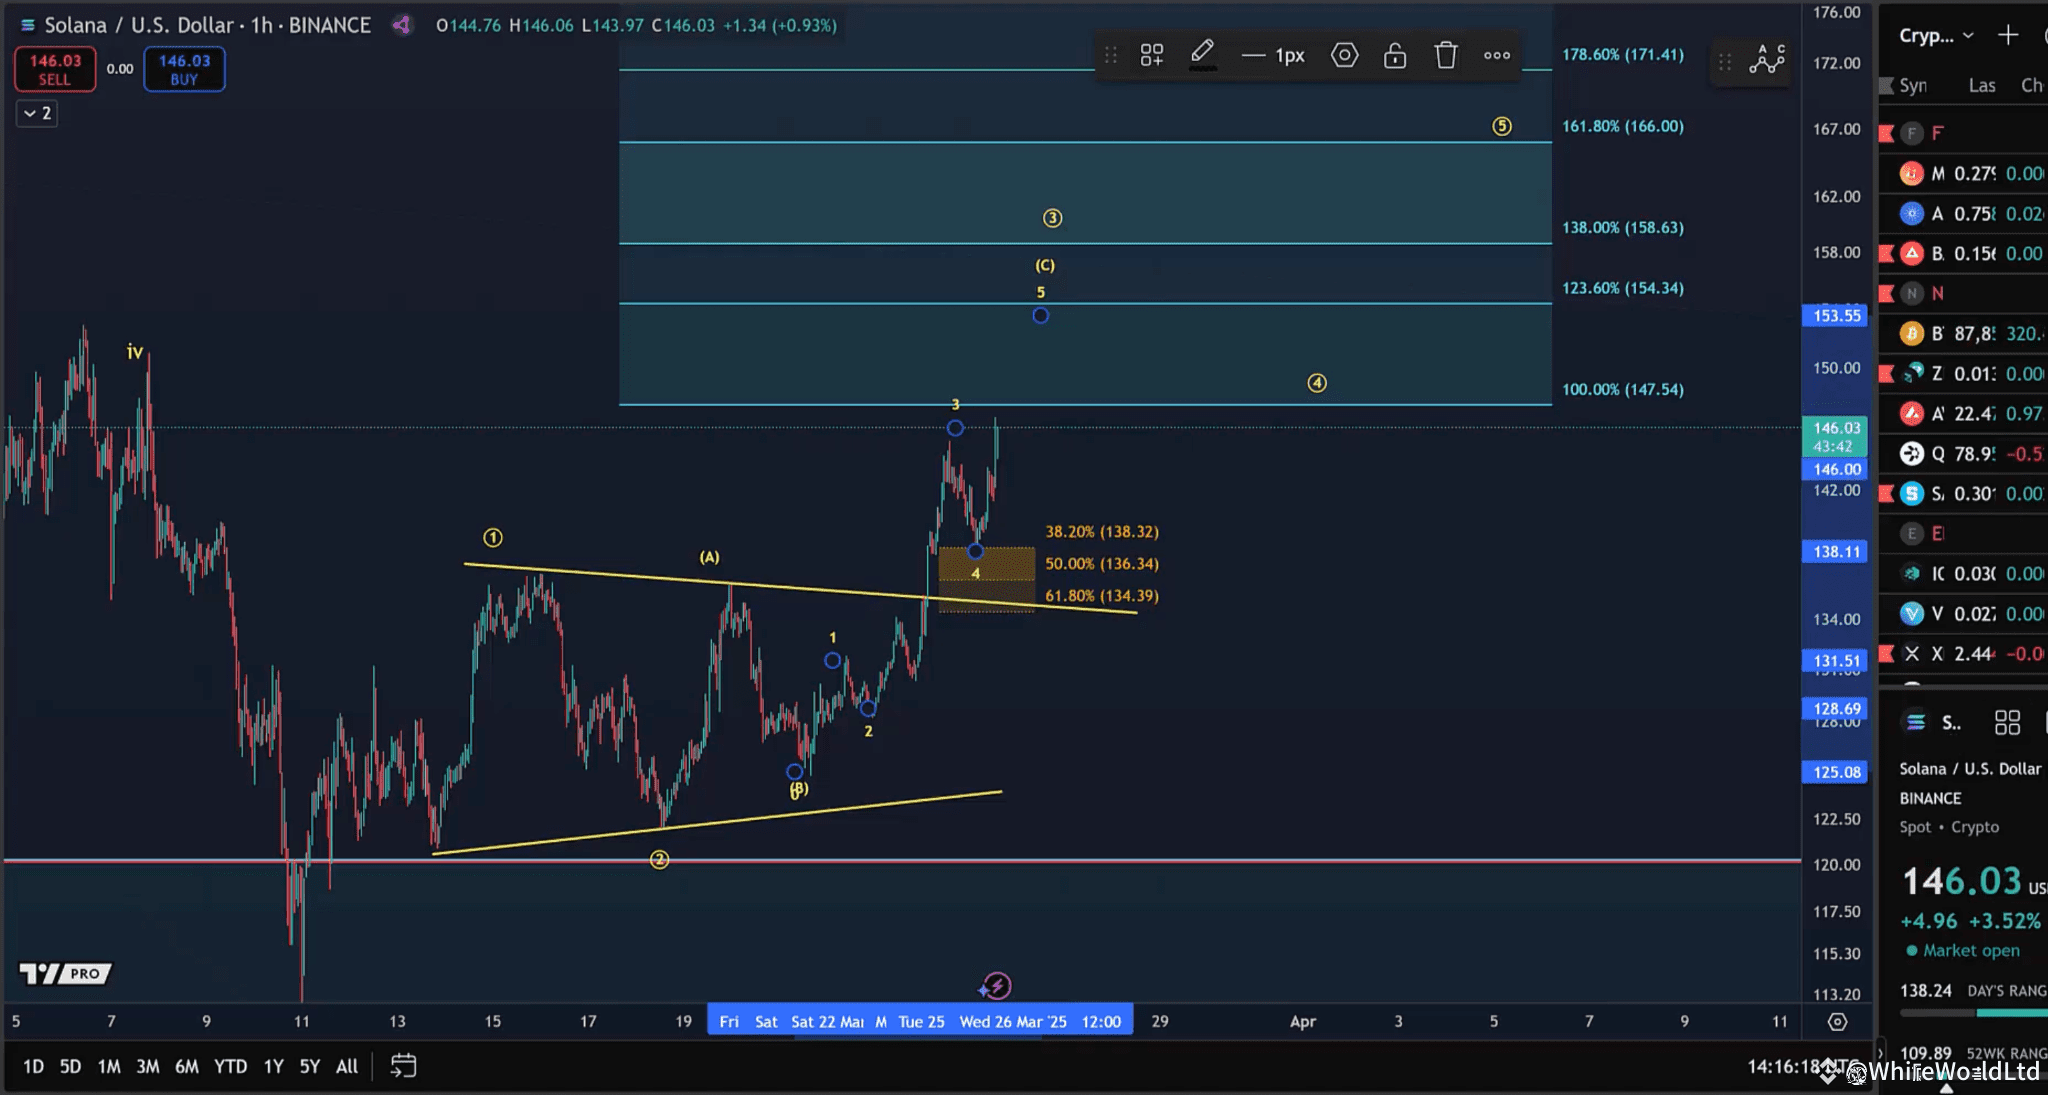Toggle the lock on selected drawing

pos(1395,55)
